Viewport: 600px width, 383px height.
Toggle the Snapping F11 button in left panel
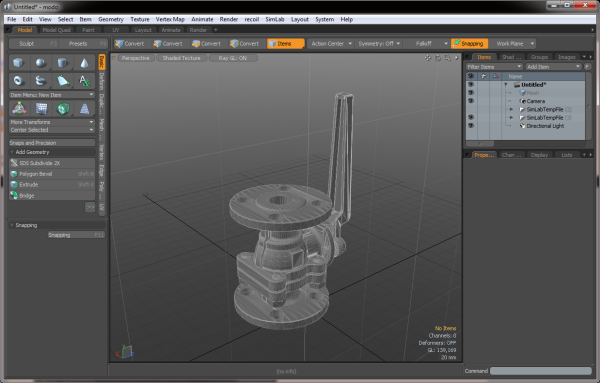(76, 235)
